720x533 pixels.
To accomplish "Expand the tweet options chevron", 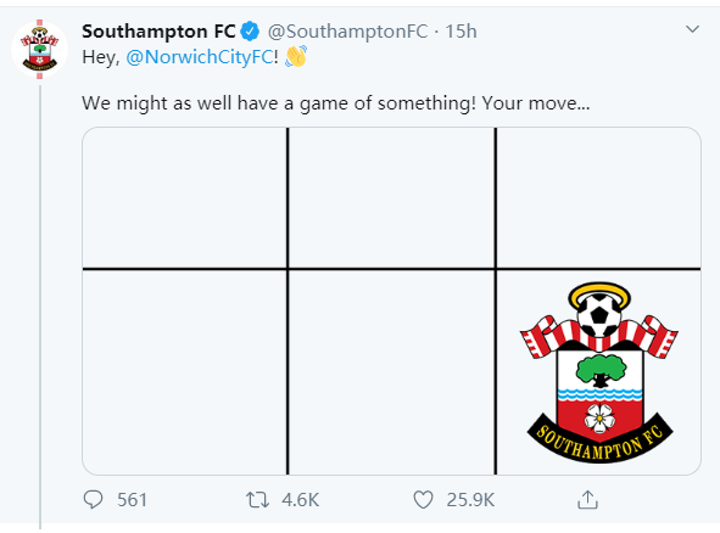I will click(x=692, y=30).
